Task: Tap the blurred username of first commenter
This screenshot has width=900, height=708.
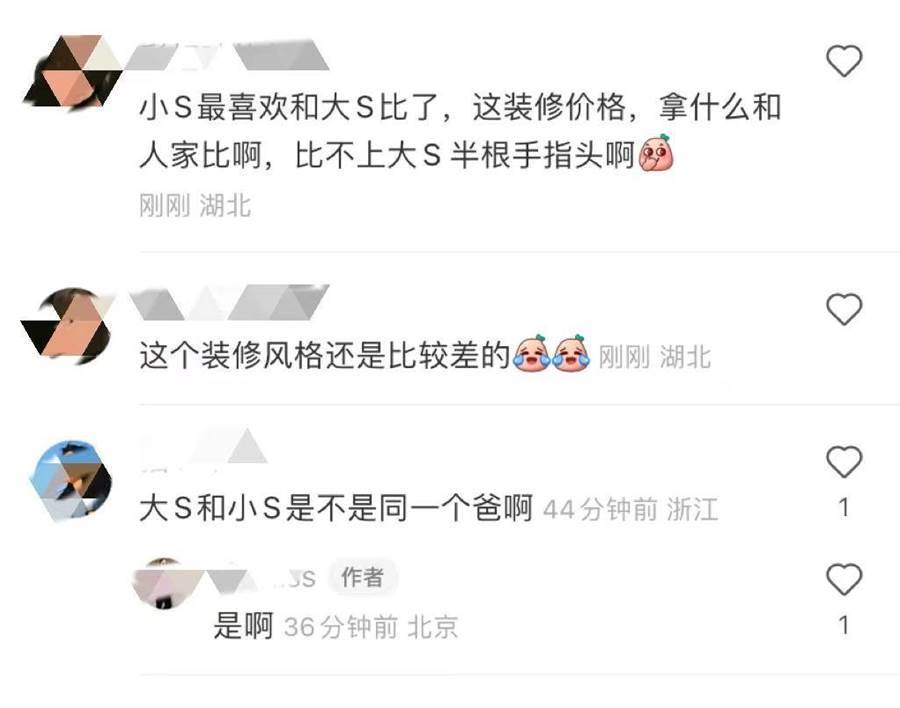Action: [x=227, y=55]
